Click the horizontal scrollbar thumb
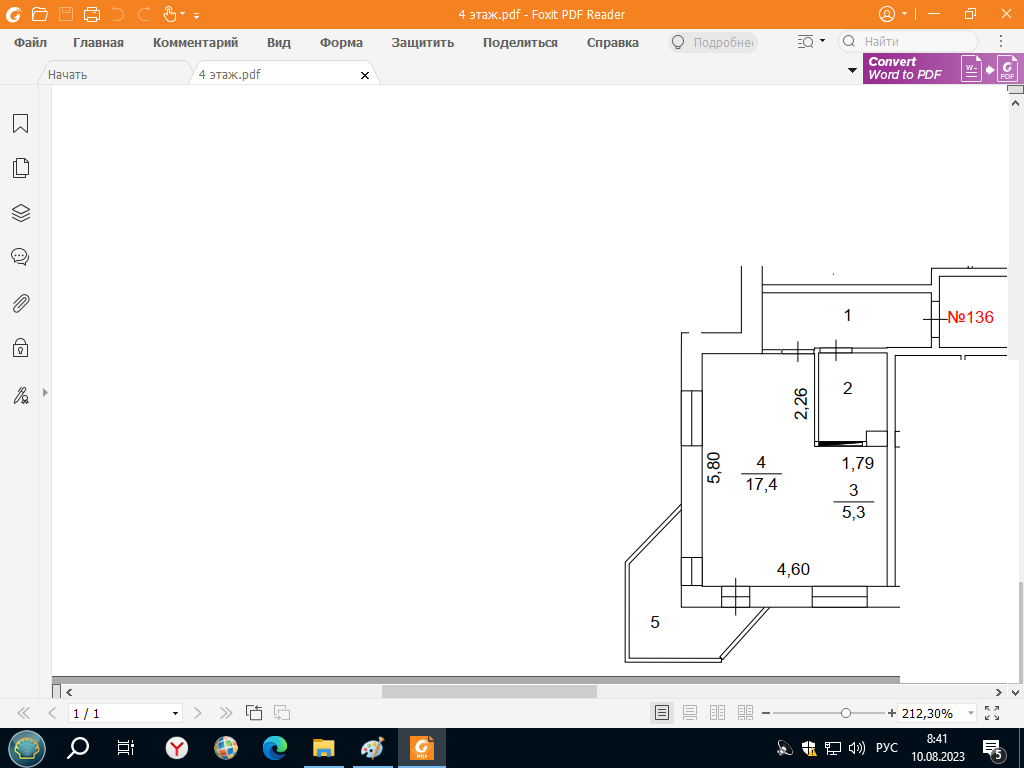The image size is (1024, 768). pyautogui.click(x=489, y=692)
